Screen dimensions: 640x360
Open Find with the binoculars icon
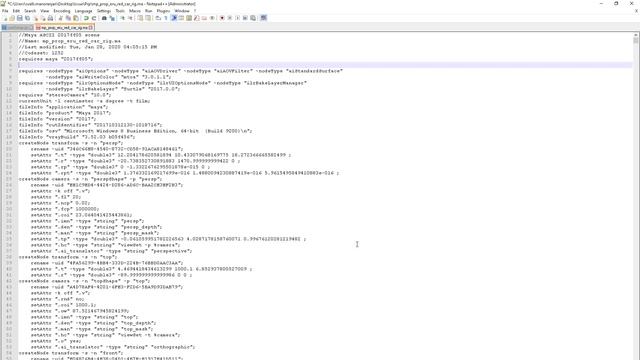coord(104,18)
